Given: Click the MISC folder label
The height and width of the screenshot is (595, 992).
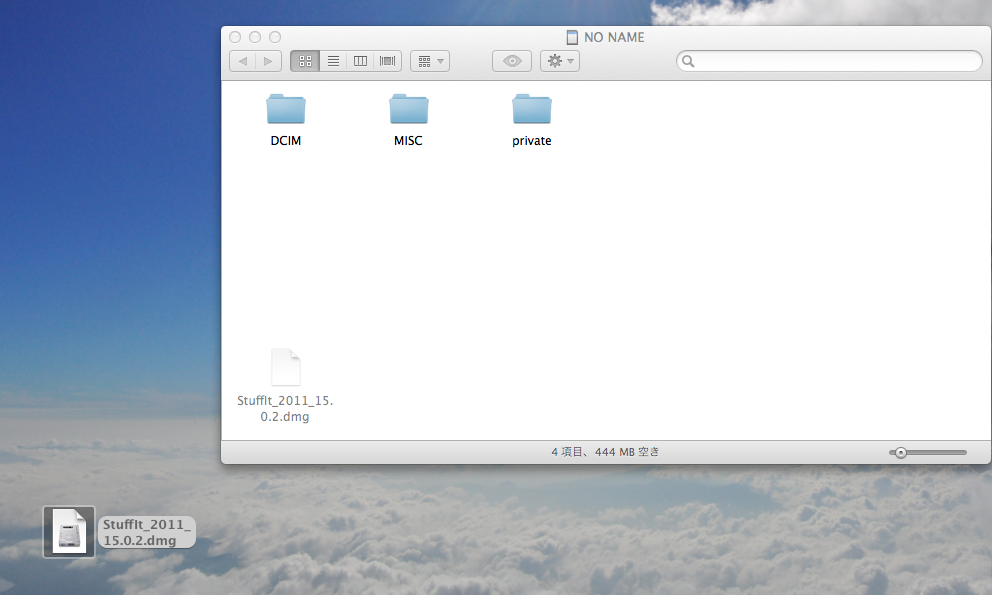Looking at the screenshot, I should (408, 141).
